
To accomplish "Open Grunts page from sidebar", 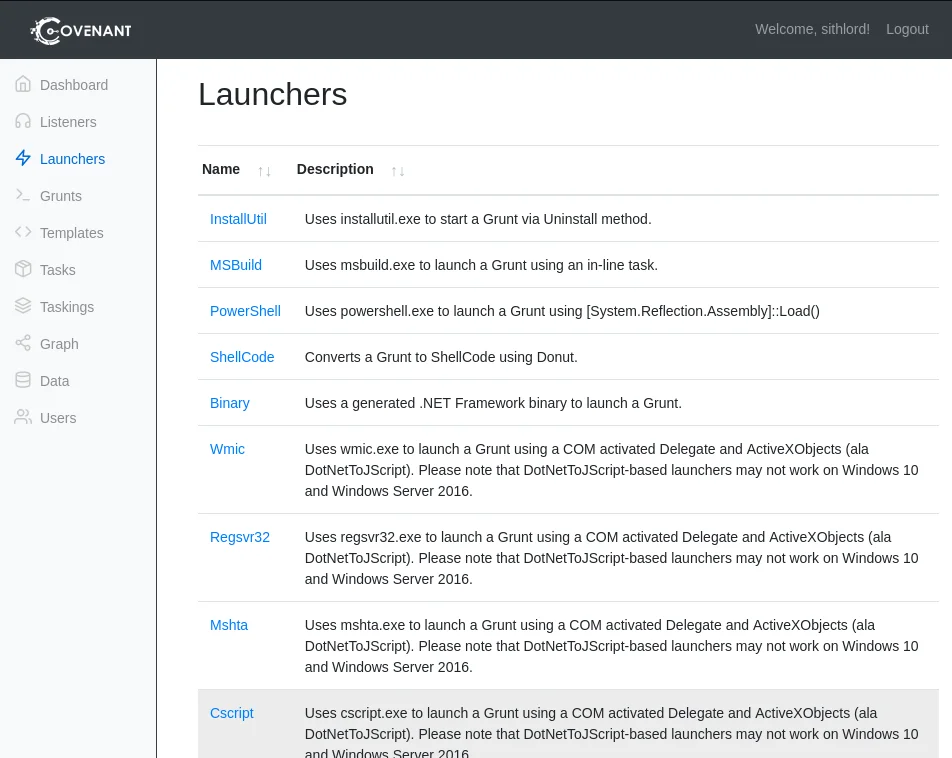I will [61, 196].
